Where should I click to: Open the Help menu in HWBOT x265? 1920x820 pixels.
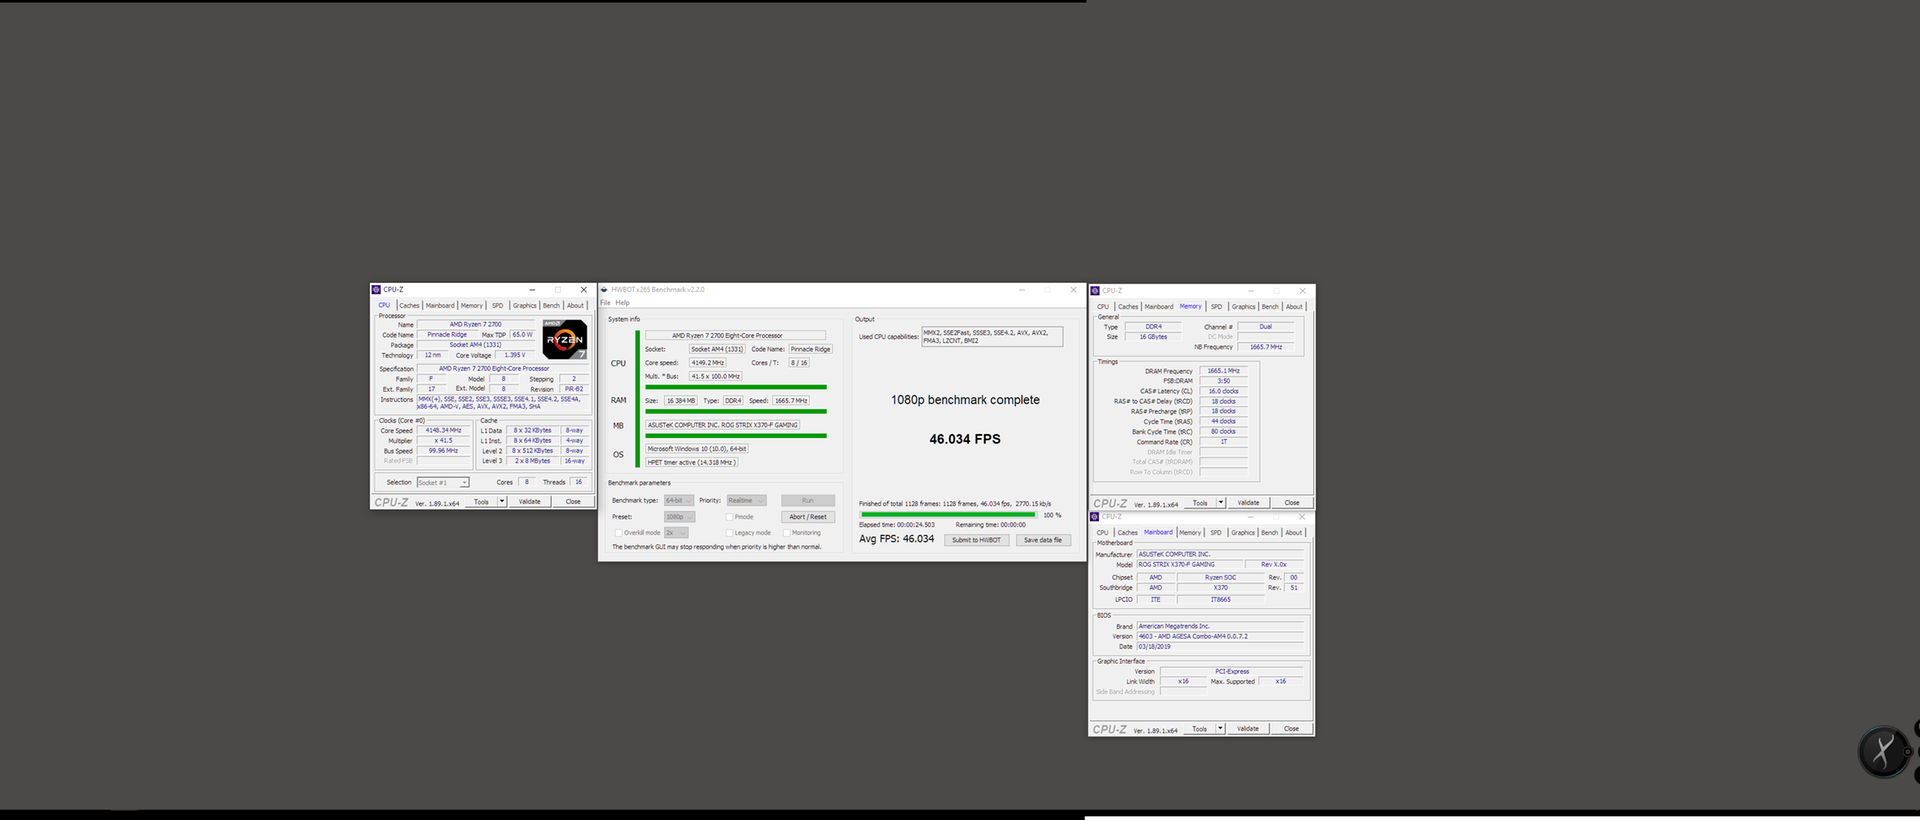point(622,303)
